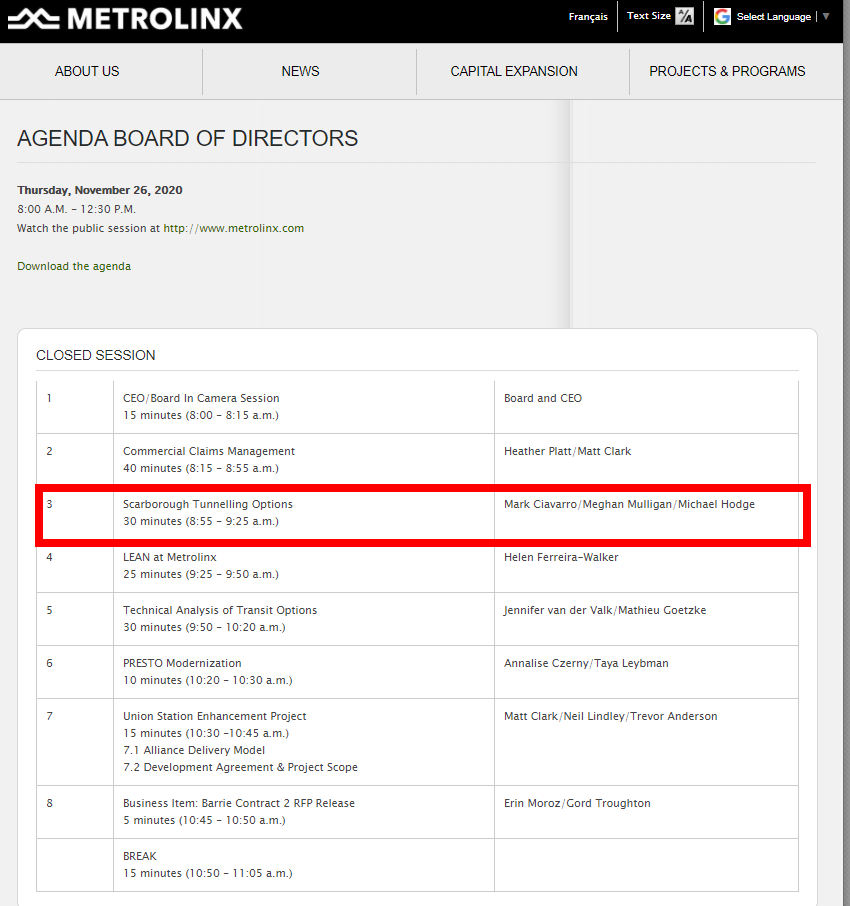Click the Text Size label
850x906 pixels.
pos(649,16)
